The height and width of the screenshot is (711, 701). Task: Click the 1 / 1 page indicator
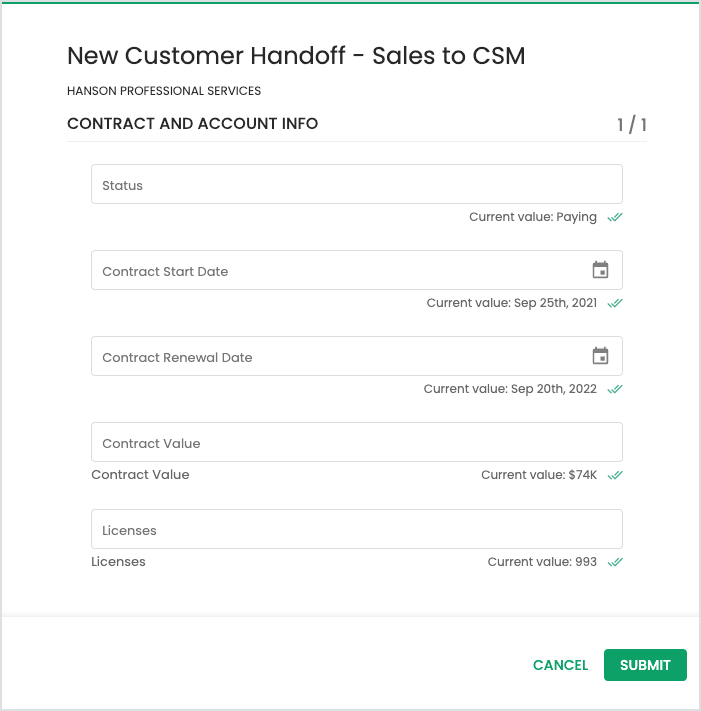point(631,125)
